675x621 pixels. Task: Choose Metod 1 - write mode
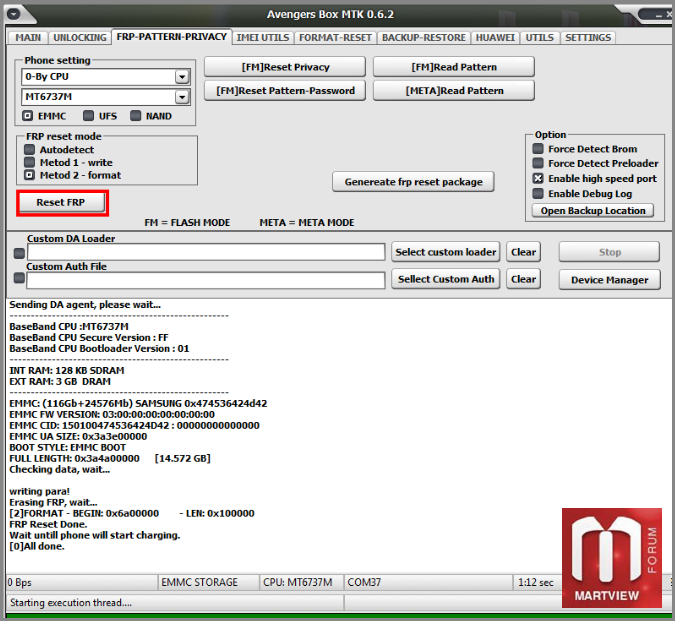click(x=29, y=162)
